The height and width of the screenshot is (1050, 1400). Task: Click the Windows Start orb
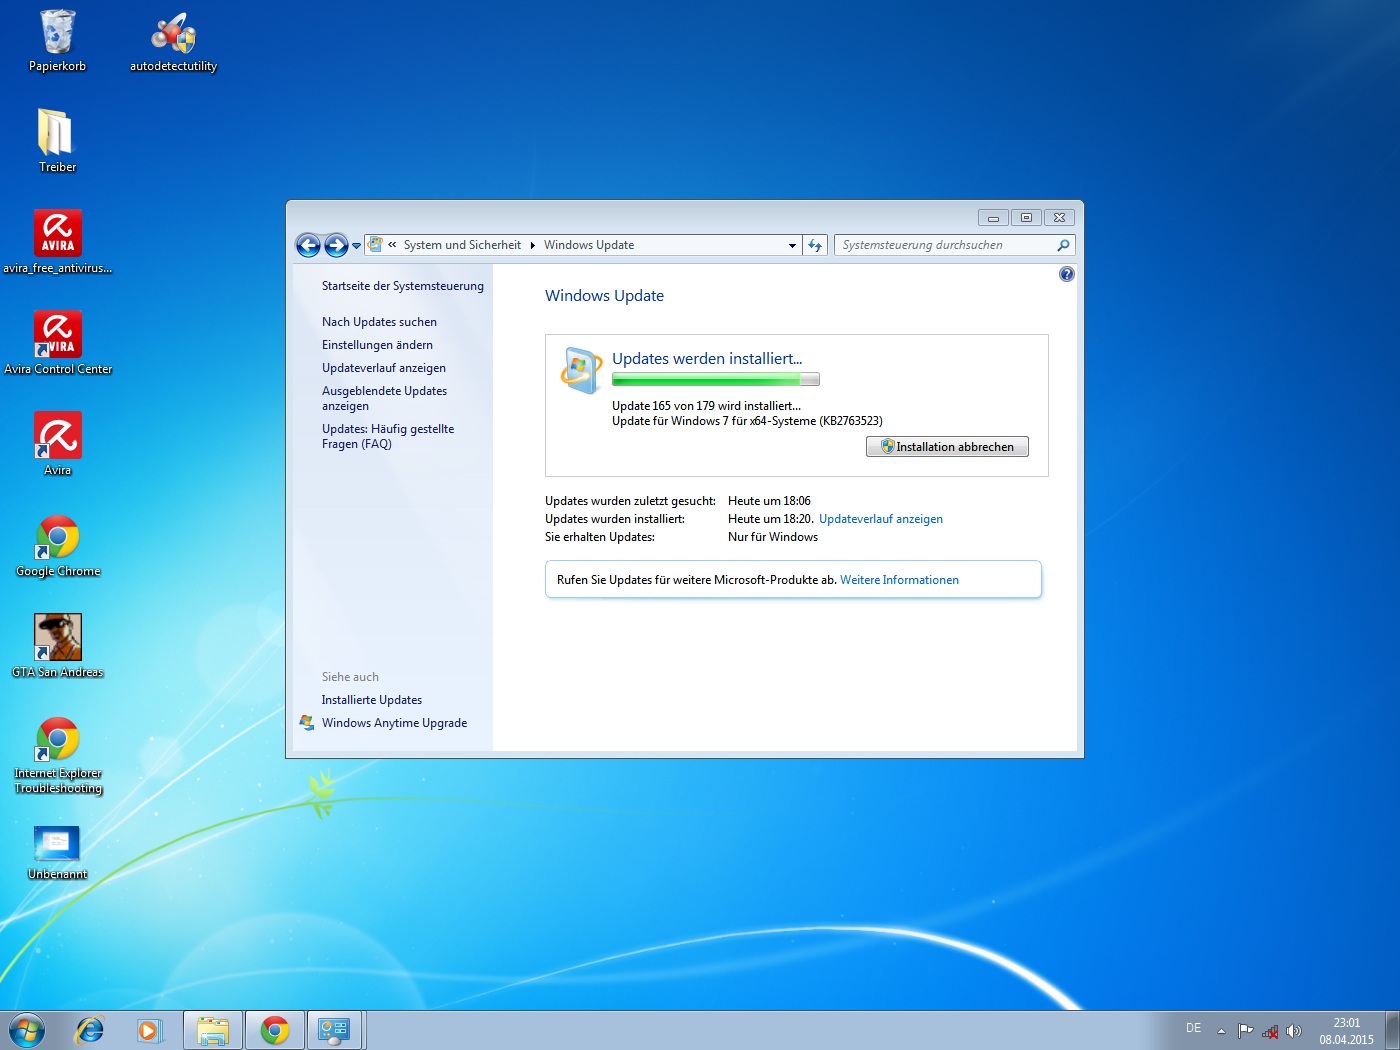[x=26, y=1030]
